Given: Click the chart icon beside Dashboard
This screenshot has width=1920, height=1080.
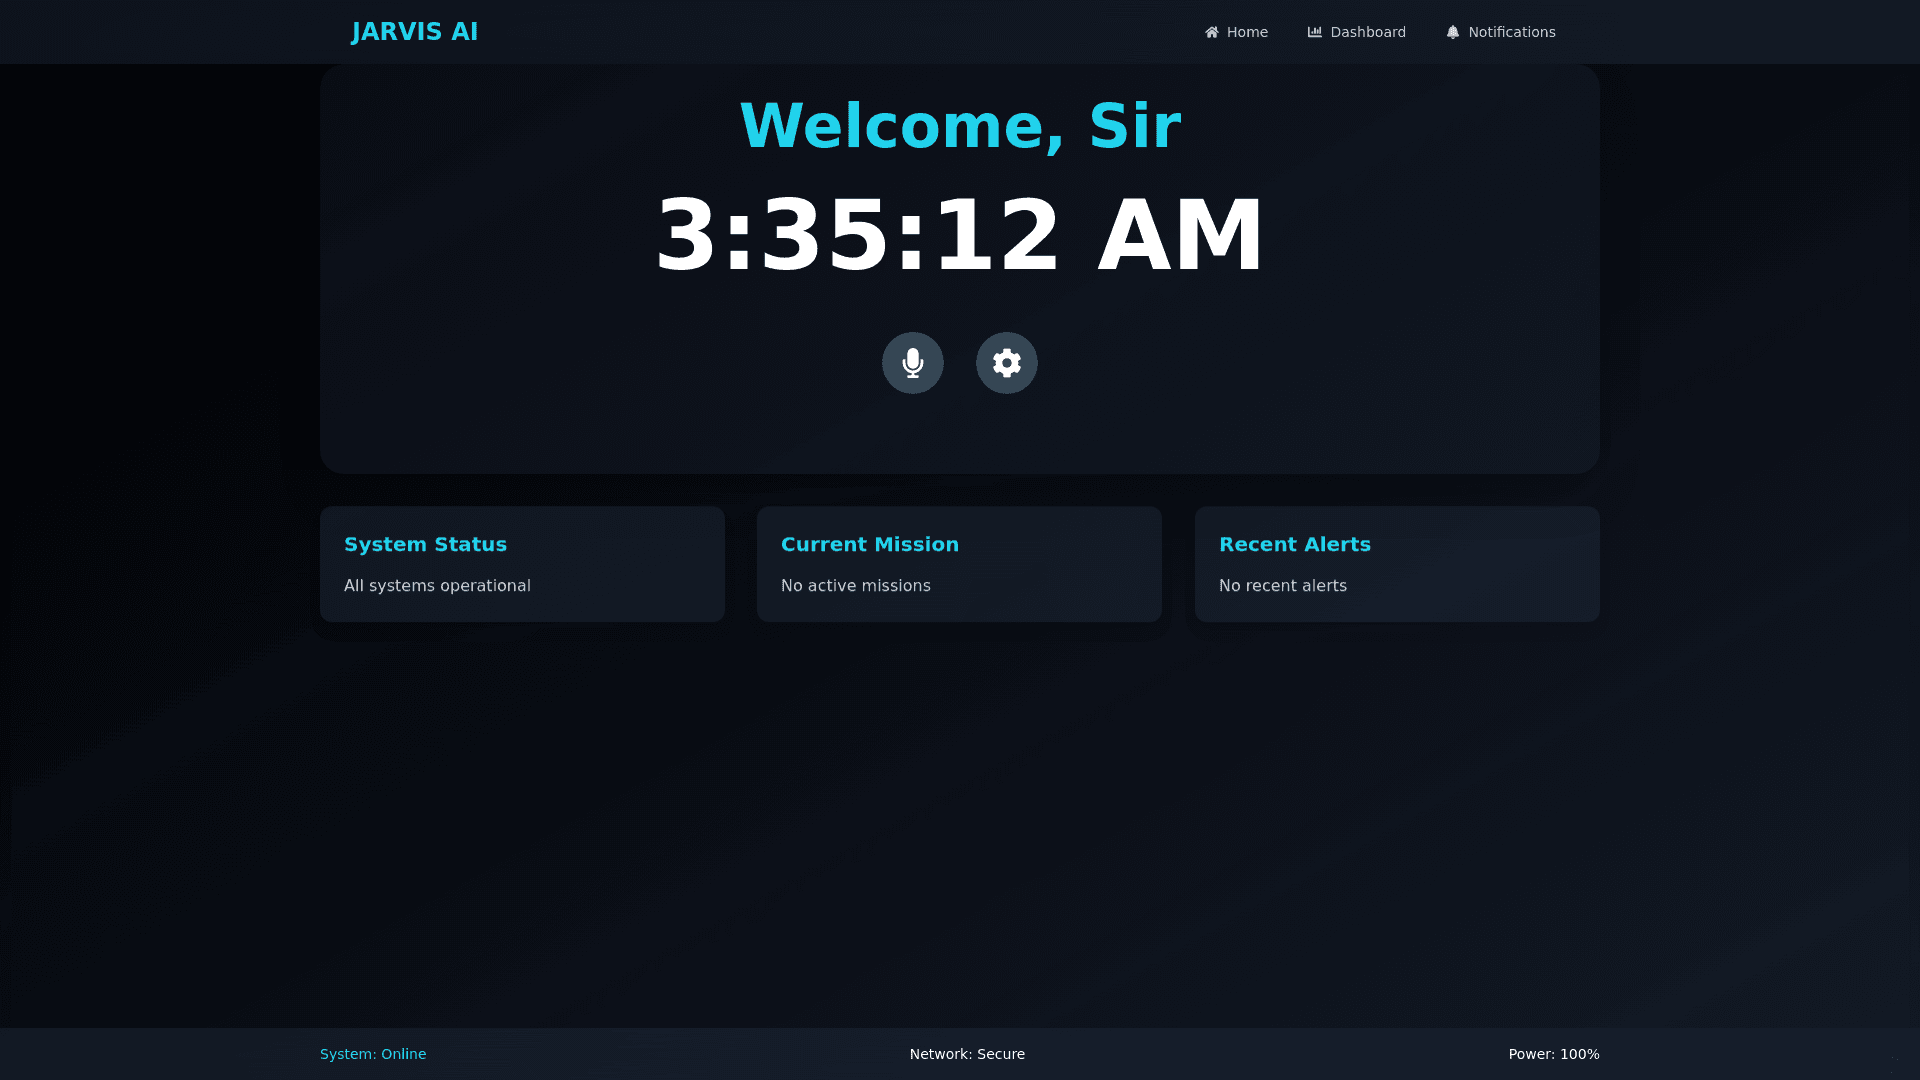Looking at the screenshot, I should pos(1315,32).
